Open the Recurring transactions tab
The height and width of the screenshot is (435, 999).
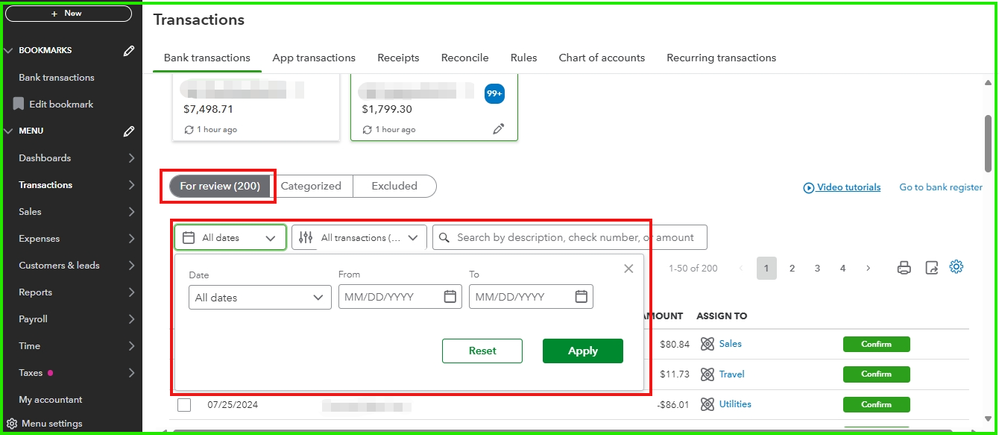pyautogui.click(x=721, y=58)
